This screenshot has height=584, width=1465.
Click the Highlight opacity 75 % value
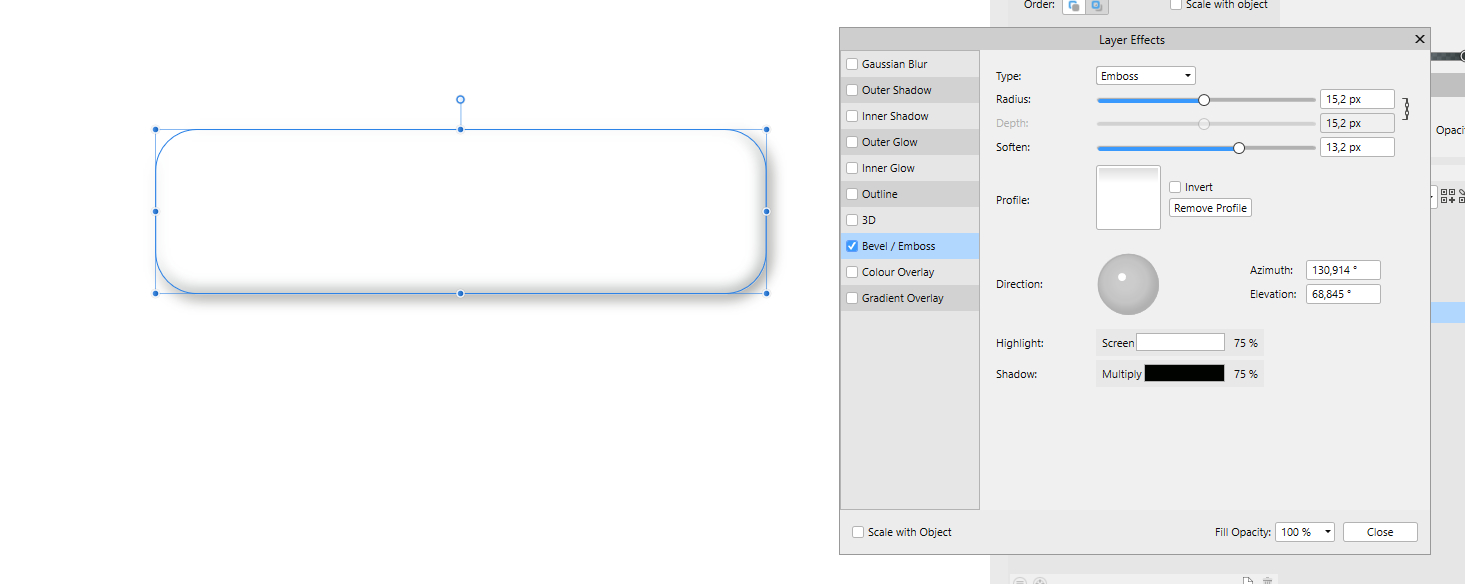point(1246,343)
